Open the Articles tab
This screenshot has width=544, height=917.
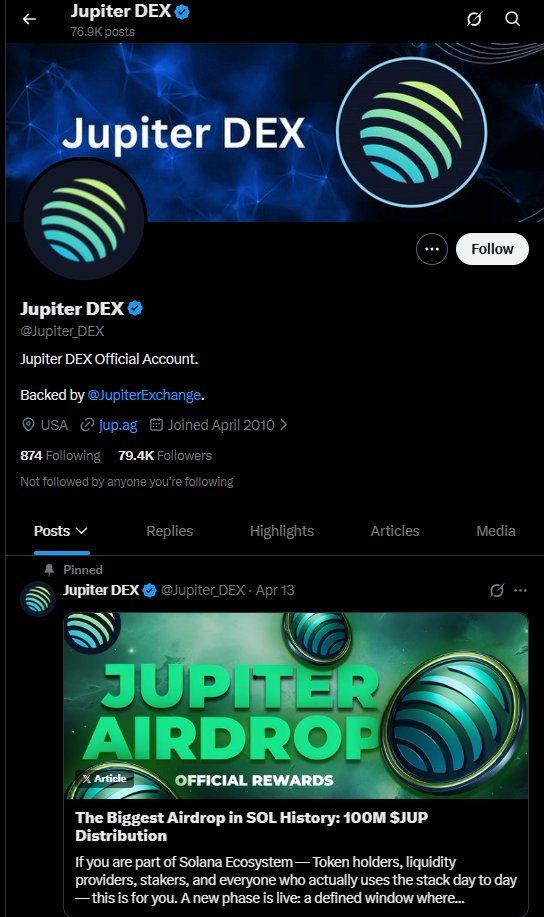tap(395, 531)
